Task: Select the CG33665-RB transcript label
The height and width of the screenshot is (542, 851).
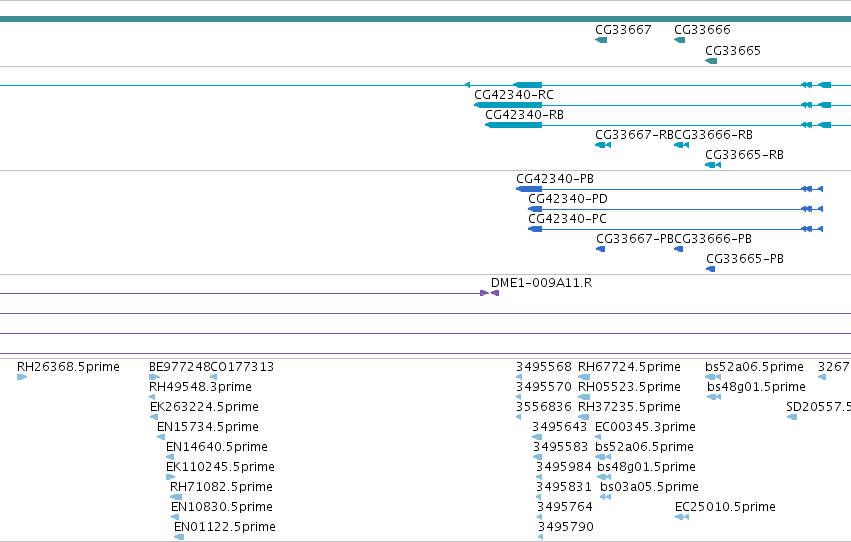Action: click(x=745, y=155)
